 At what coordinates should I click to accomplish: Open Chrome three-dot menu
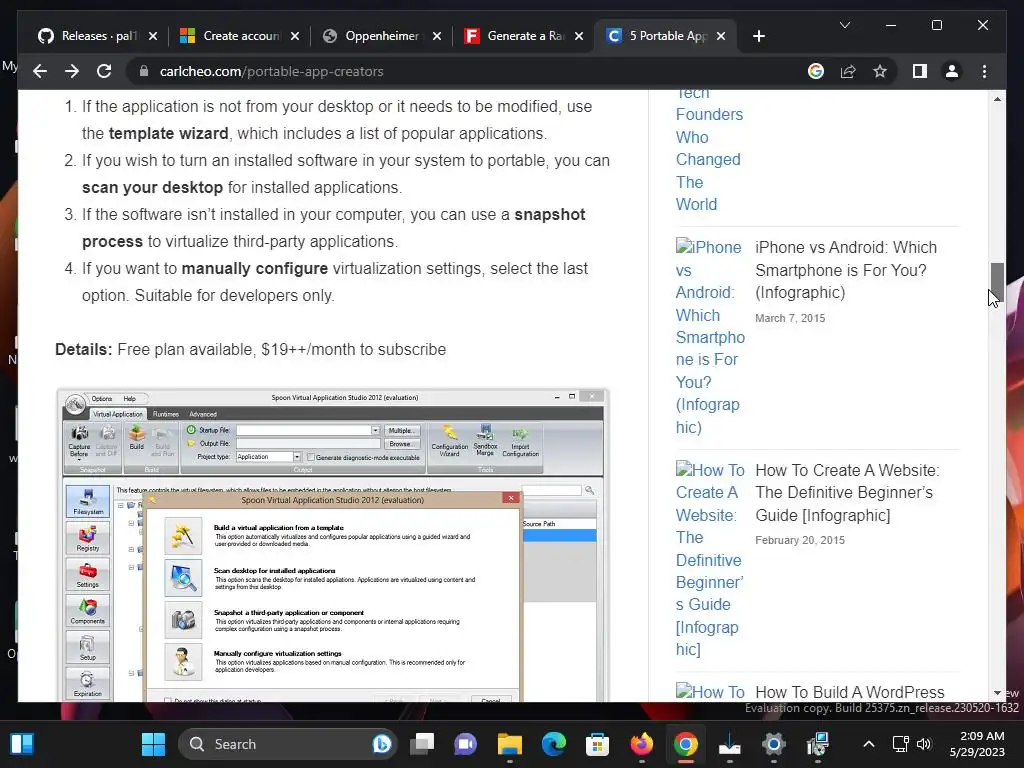click(x=984, y=71)
